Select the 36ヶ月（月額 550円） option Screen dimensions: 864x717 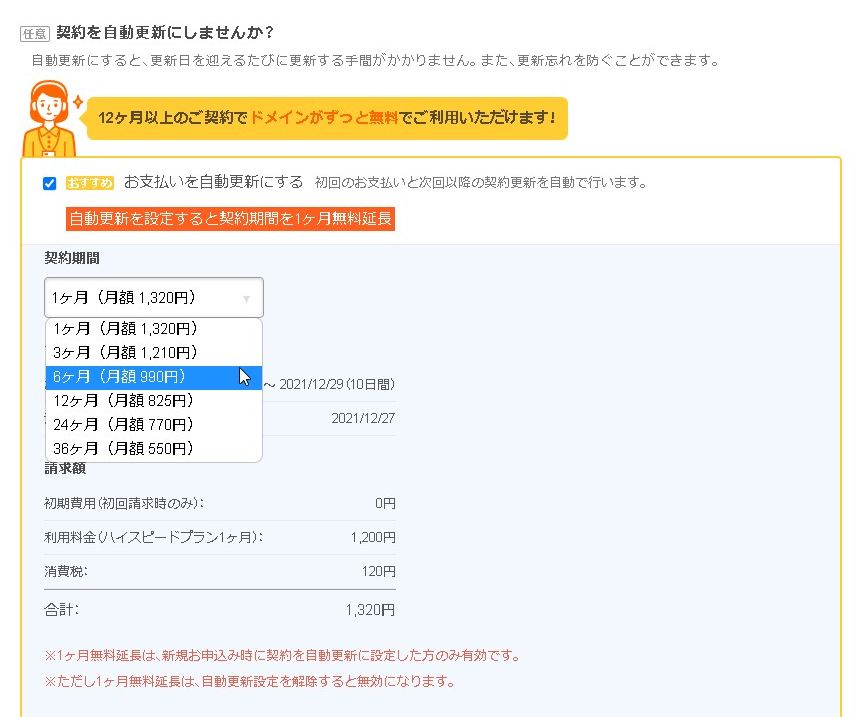coord(123,449)
